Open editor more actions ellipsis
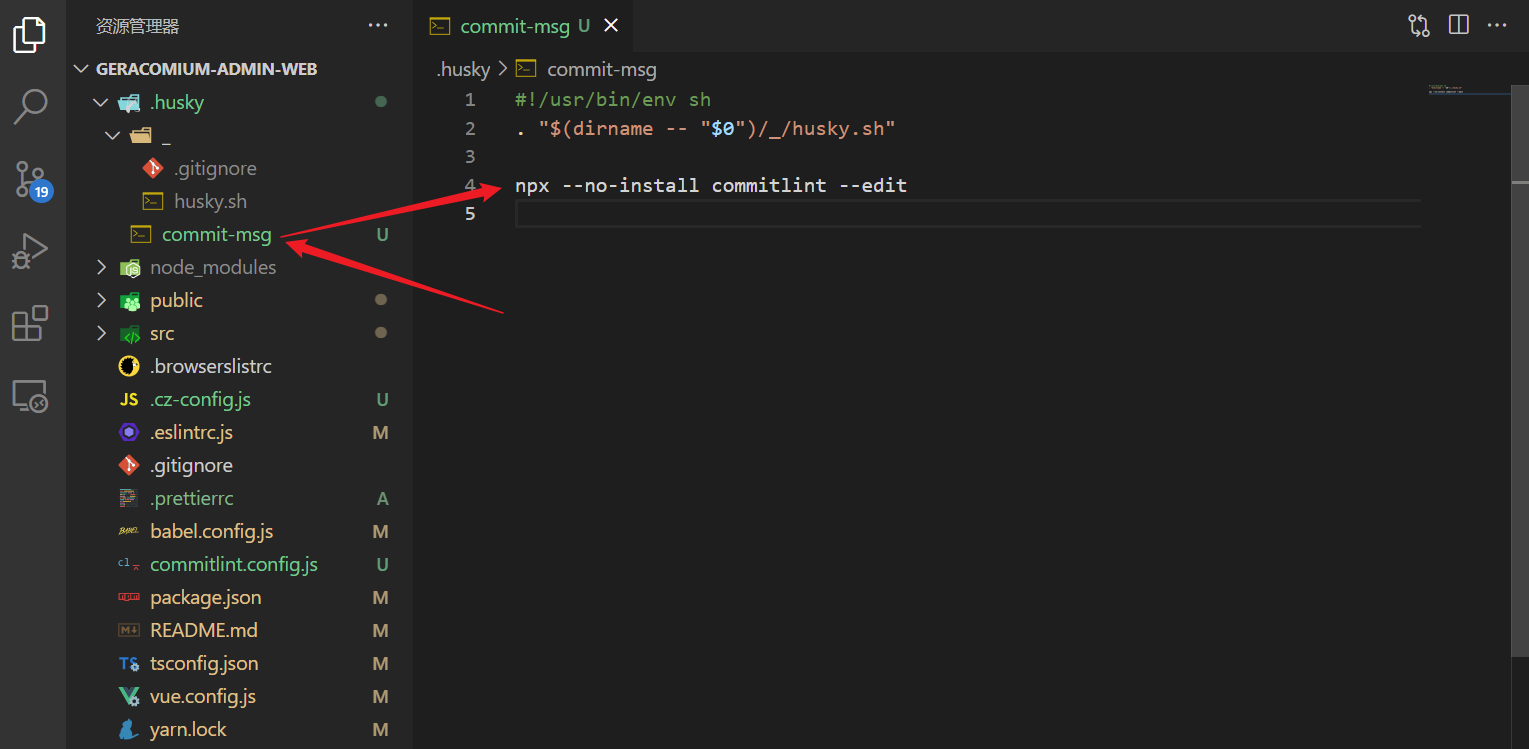This screenshot has width=1529, height=749. [x=1497, y=26]
